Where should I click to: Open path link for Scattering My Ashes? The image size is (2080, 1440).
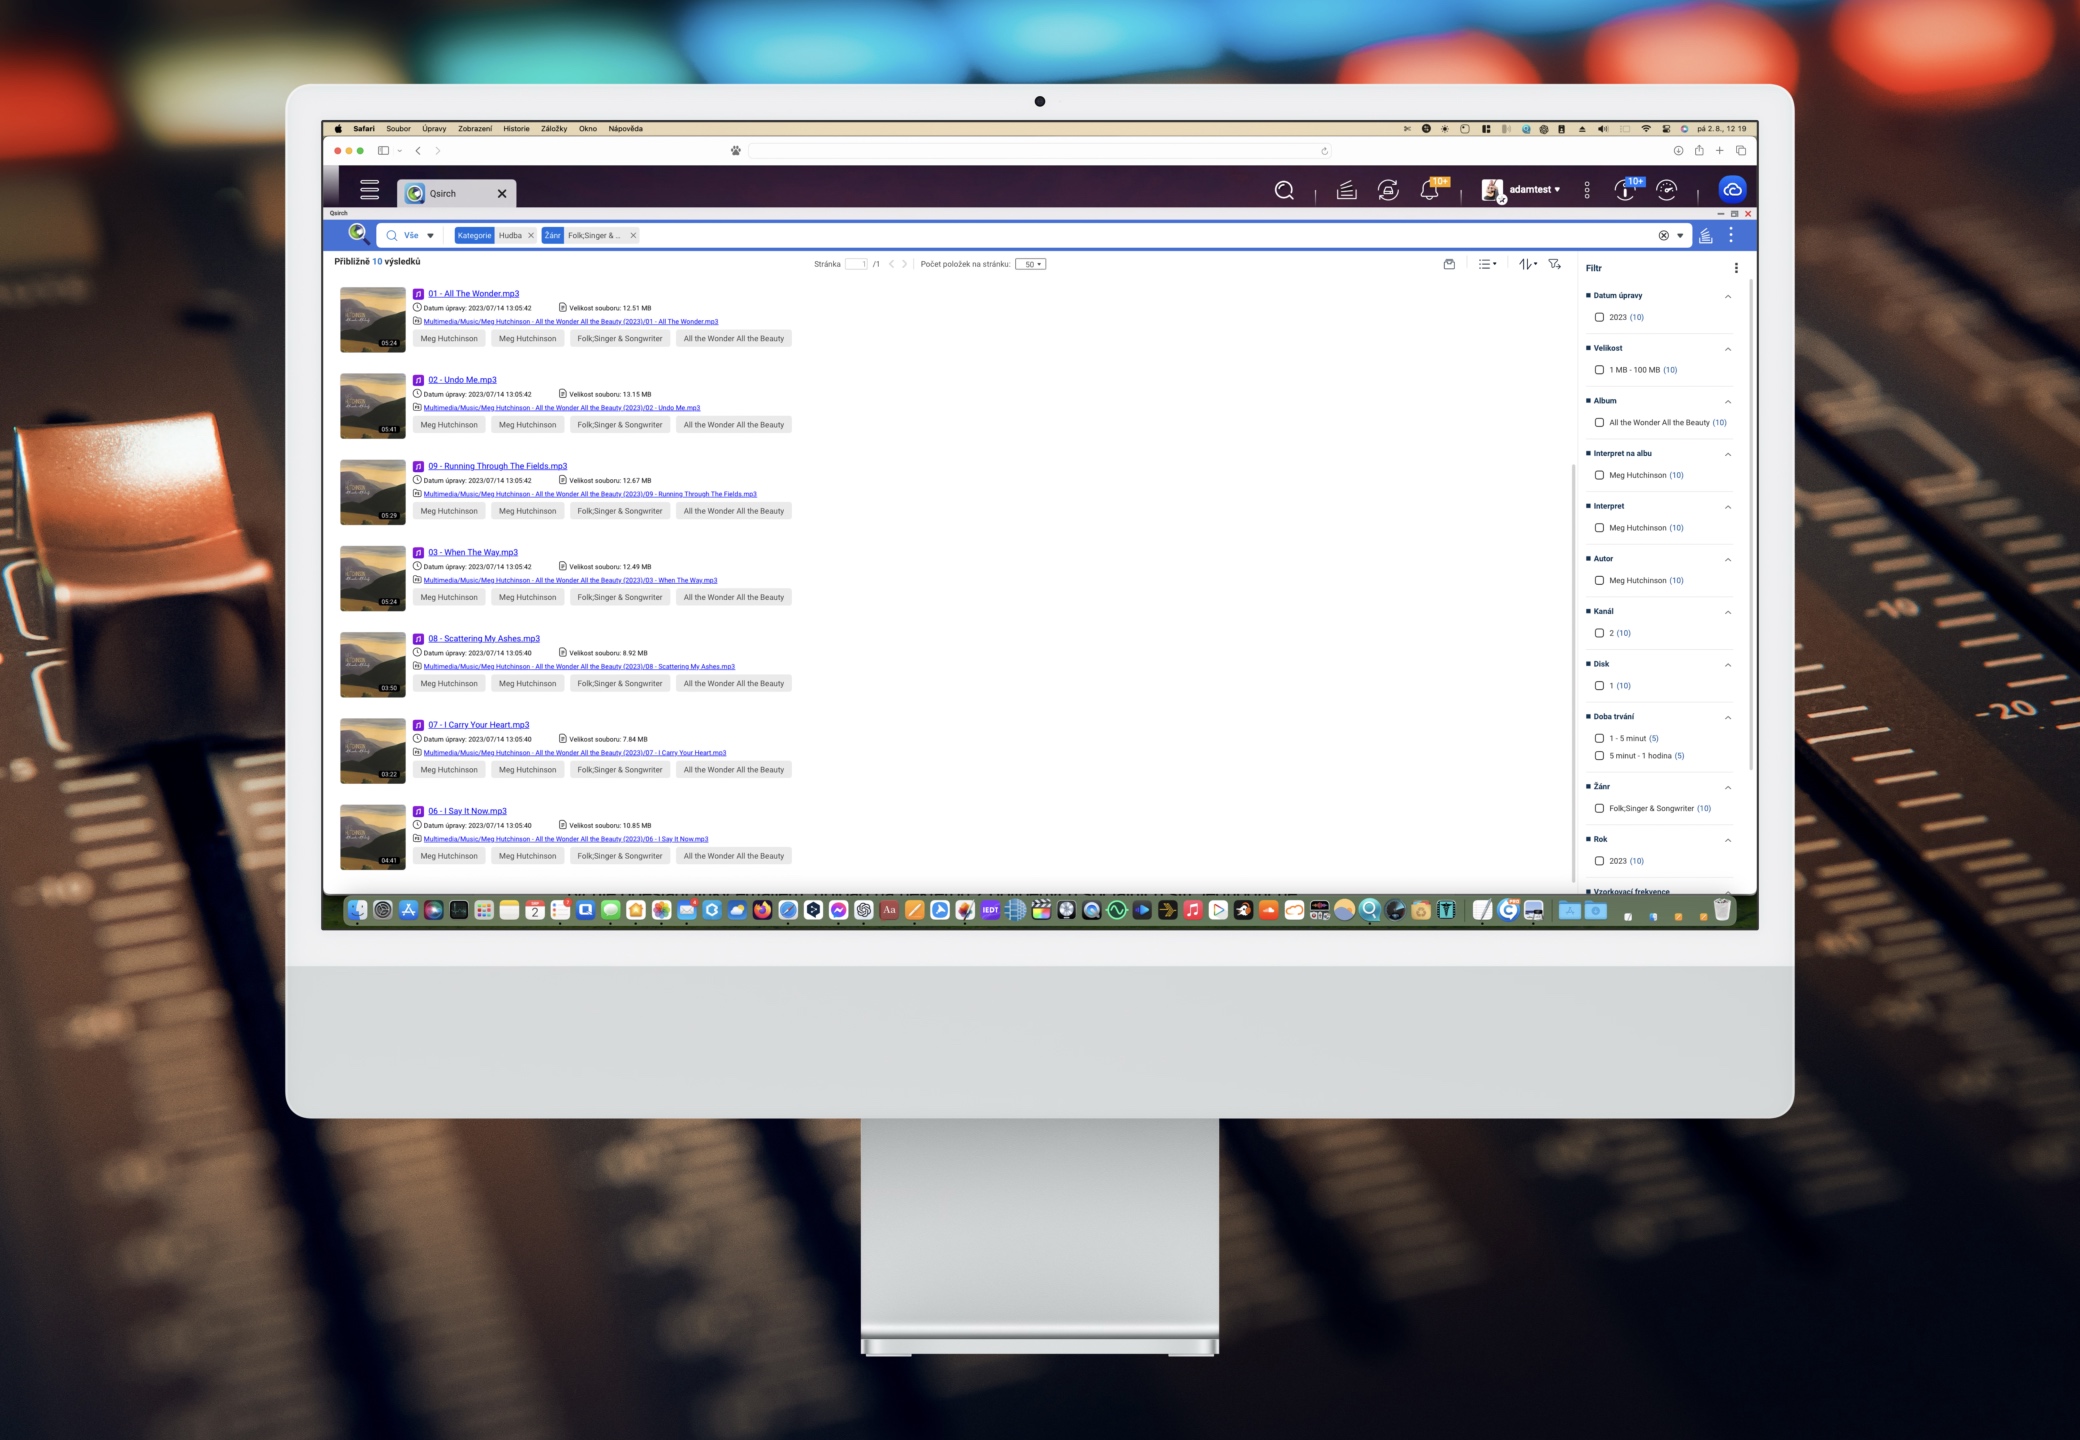(x=578, y=667)
